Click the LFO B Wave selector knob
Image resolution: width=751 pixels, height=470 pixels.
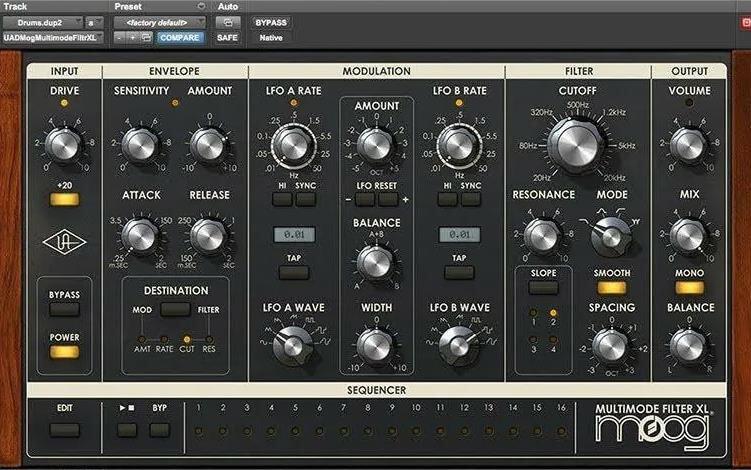(x=458, y=345)
